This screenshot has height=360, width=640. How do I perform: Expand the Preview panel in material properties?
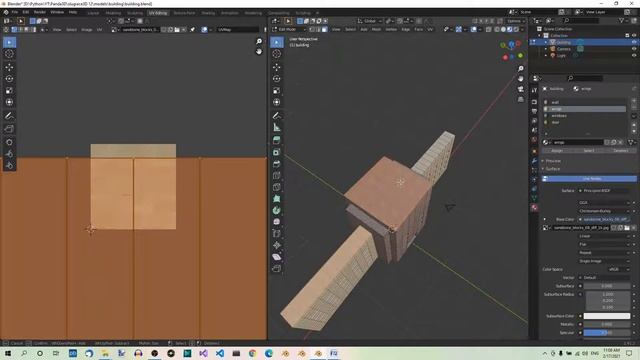pos(553,161)
